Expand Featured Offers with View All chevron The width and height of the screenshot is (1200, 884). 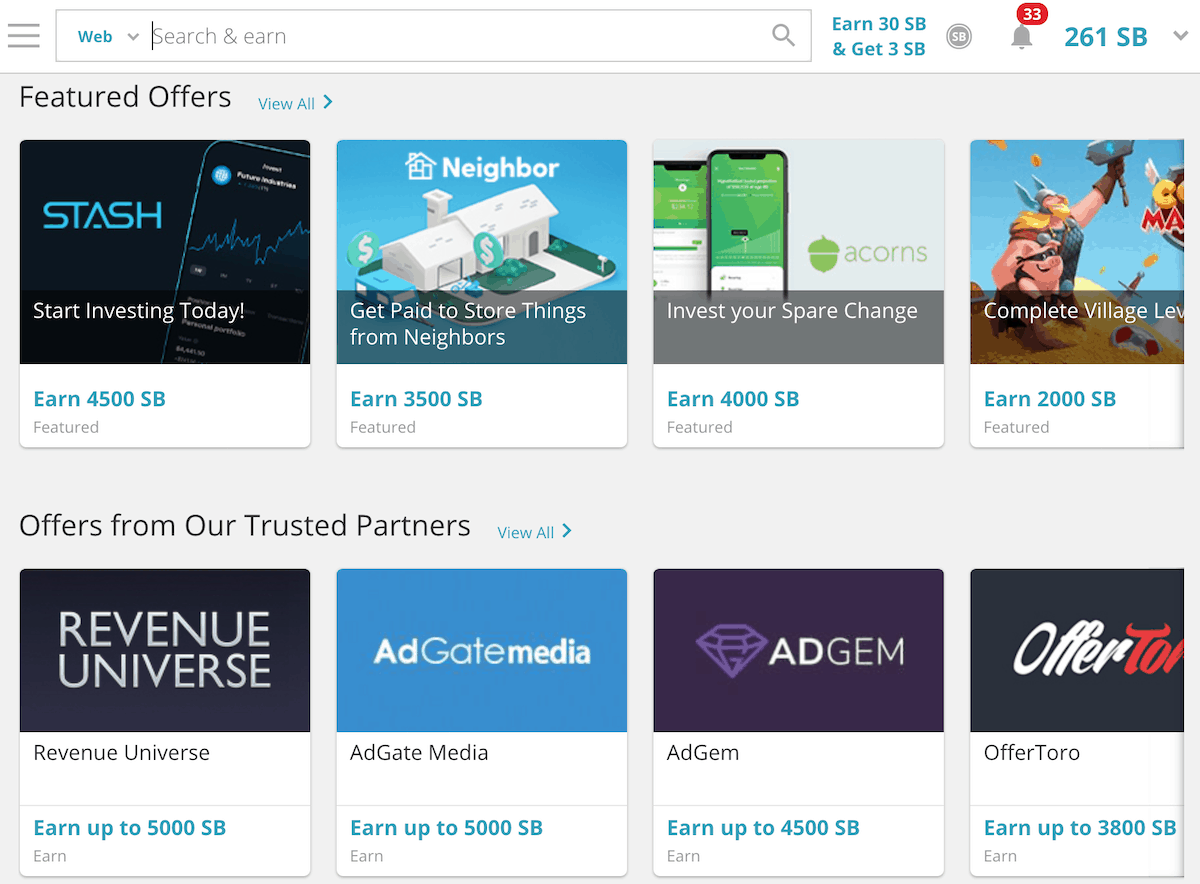pos(295,102)
